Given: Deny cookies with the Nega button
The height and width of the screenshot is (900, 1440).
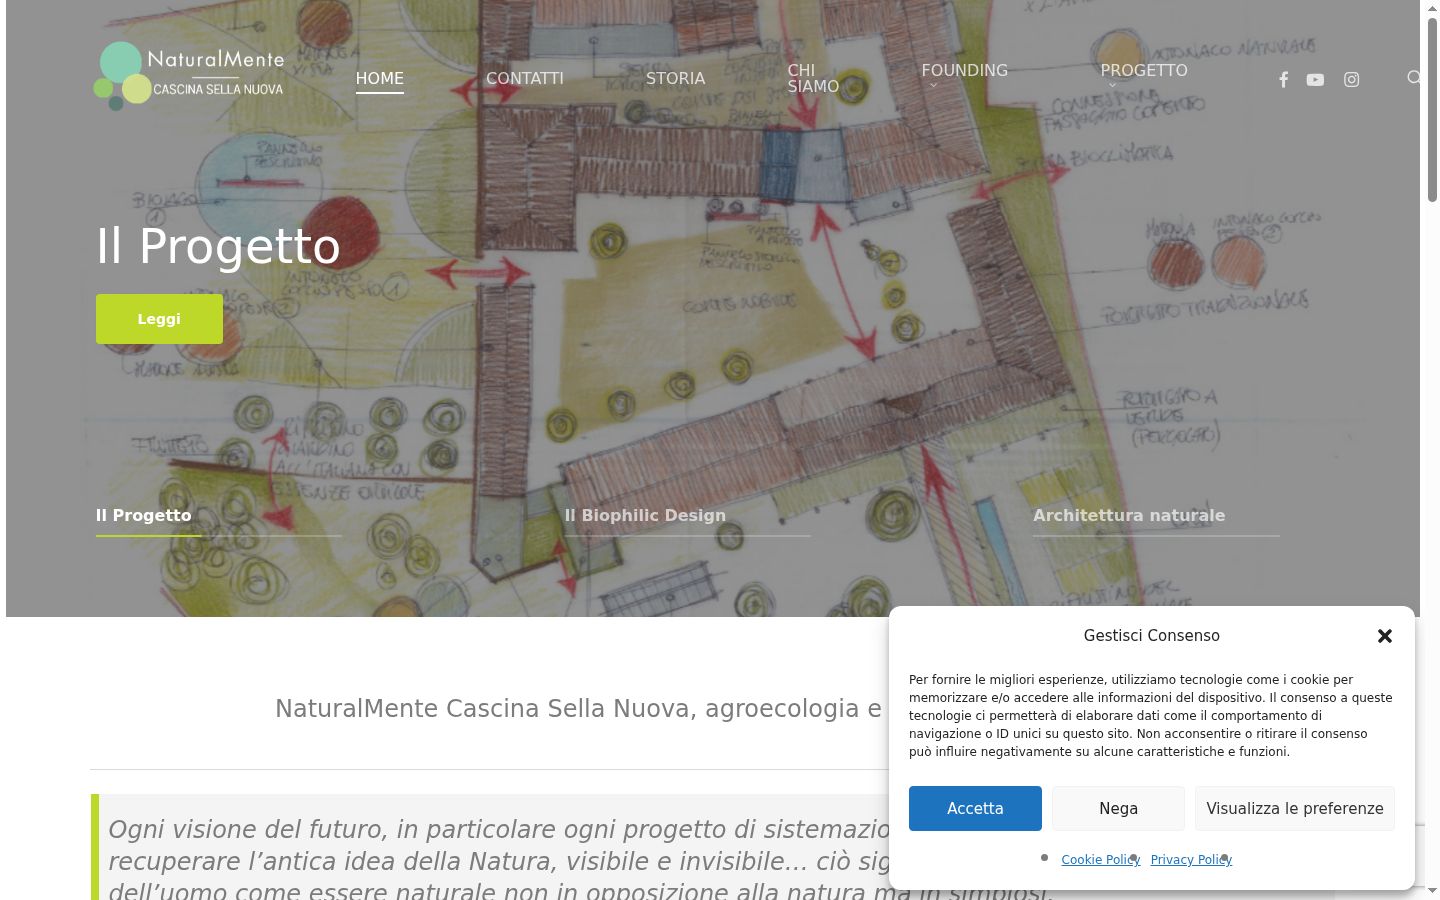Looking at the screenshot, I should click(x=1118, y=808).
